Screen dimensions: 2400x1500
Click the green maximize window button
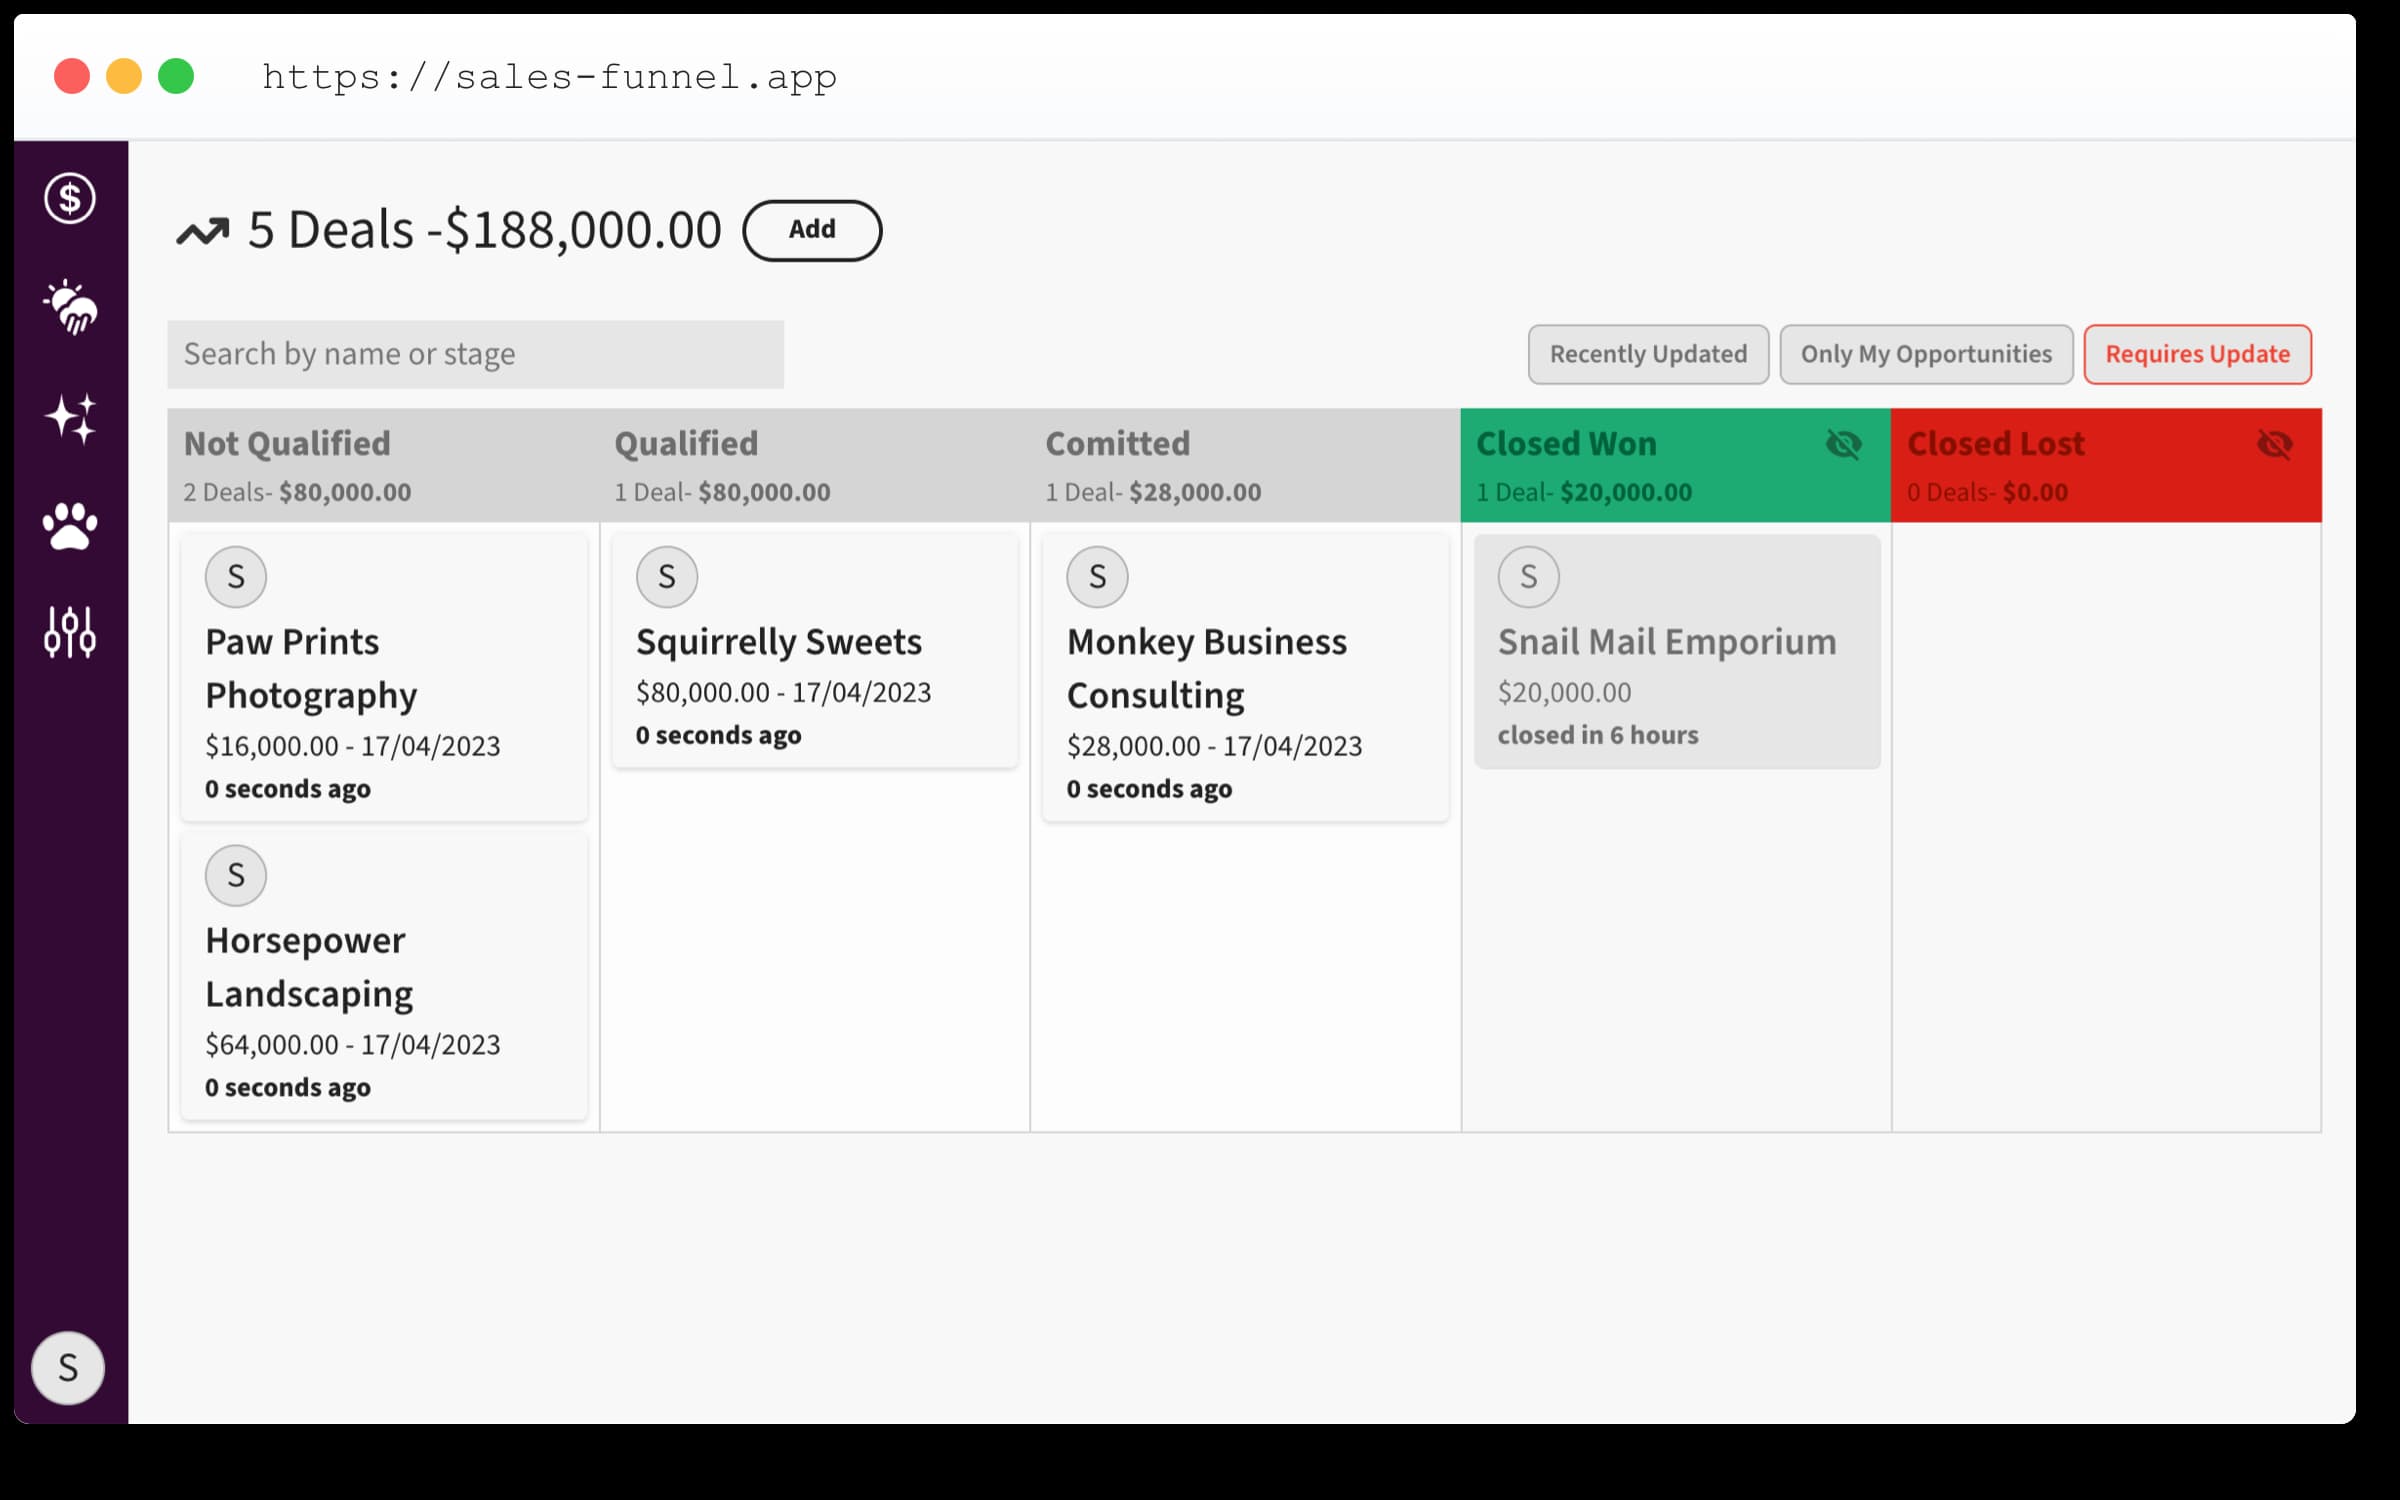pyautogui.click(x=176, y=76)
